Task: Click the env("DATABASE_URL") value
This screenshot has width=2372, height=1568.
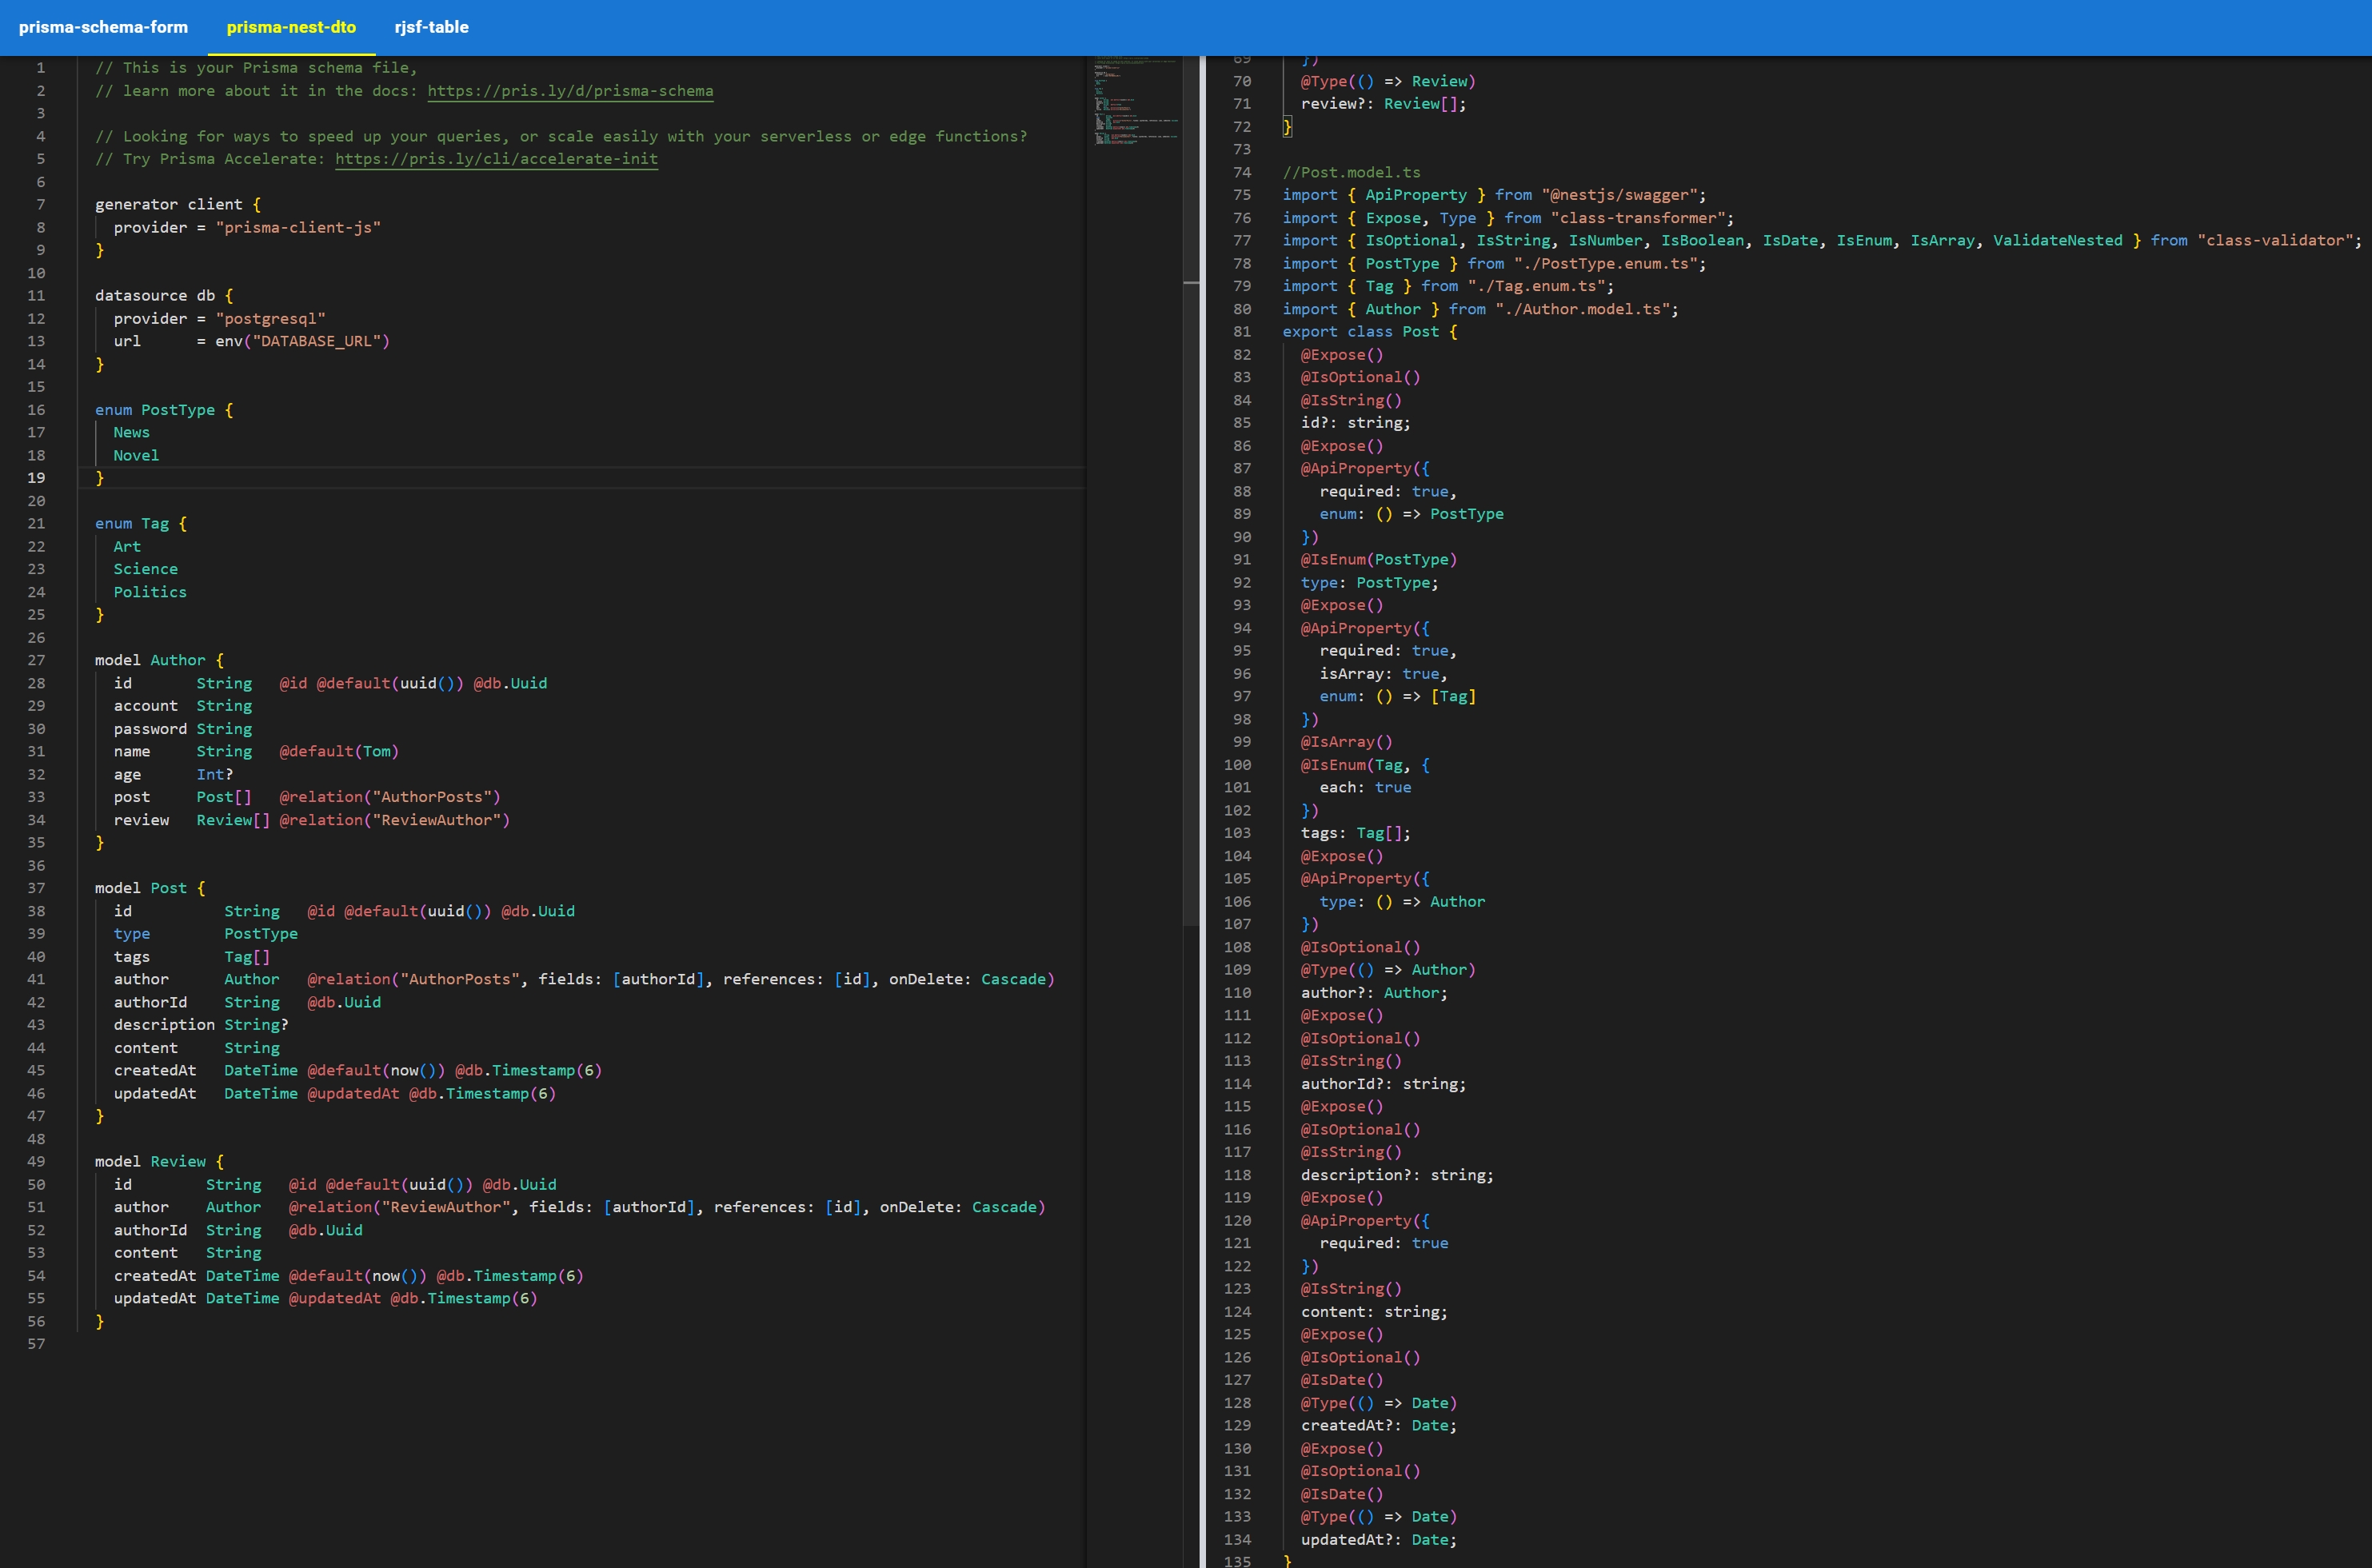Action: click(302, 341)
